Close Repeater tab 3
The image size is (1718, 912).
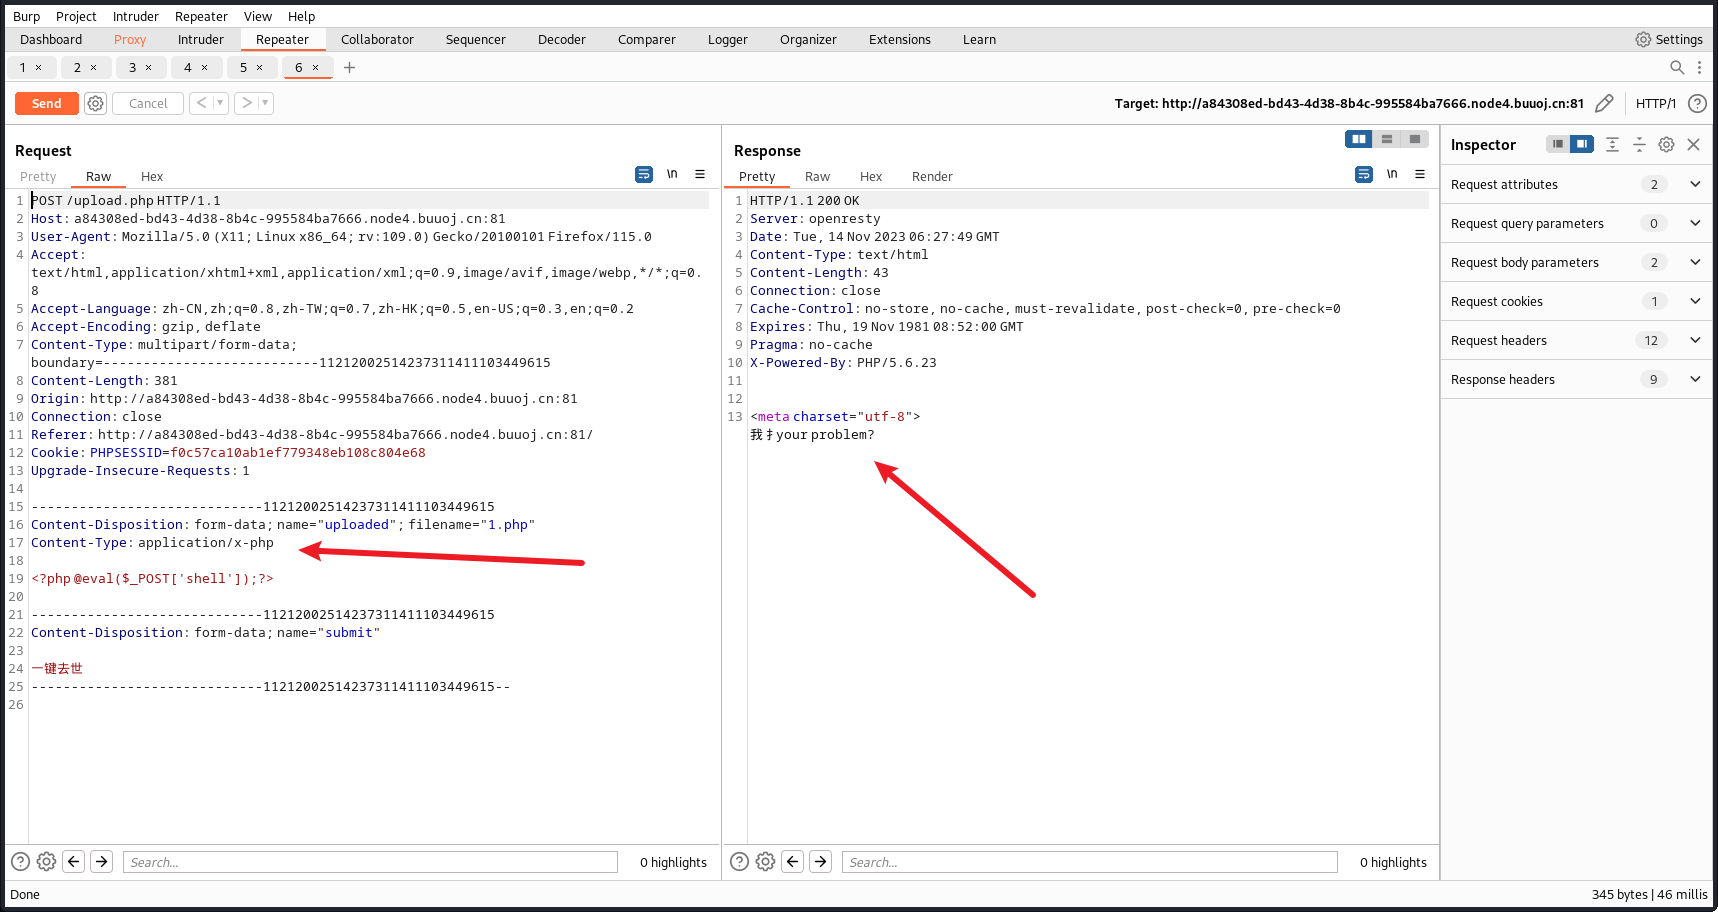point(149,67)
